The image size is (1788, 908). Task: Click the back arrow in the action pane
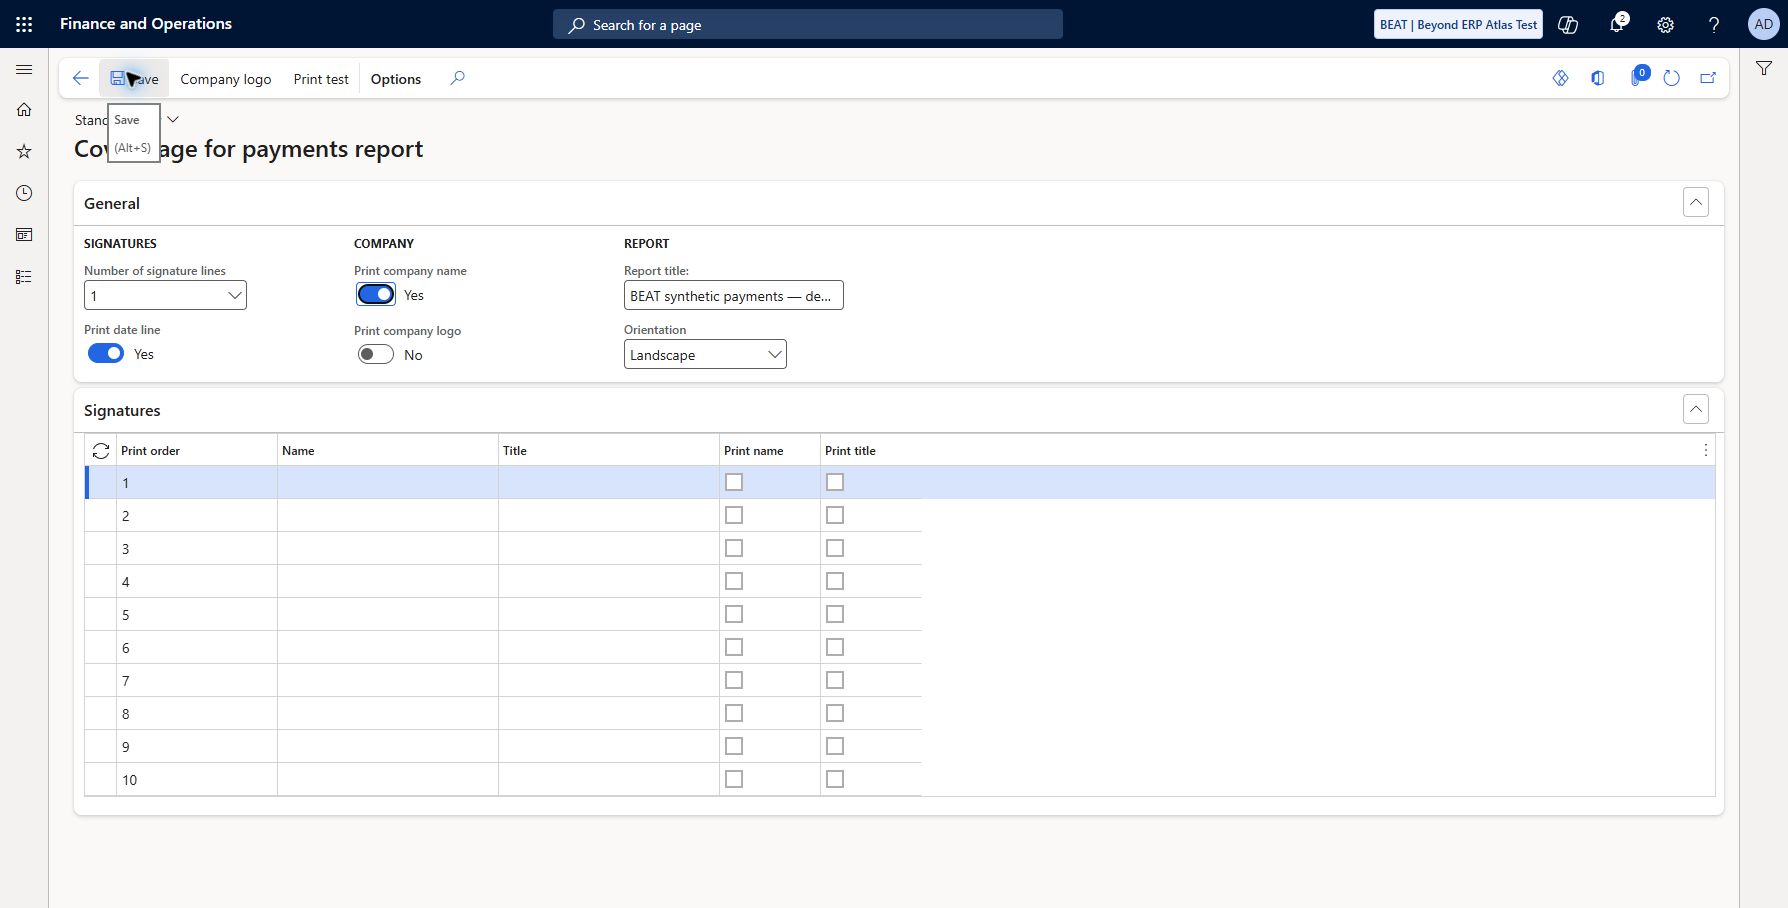pyautogui.click(x=81, y=78)
